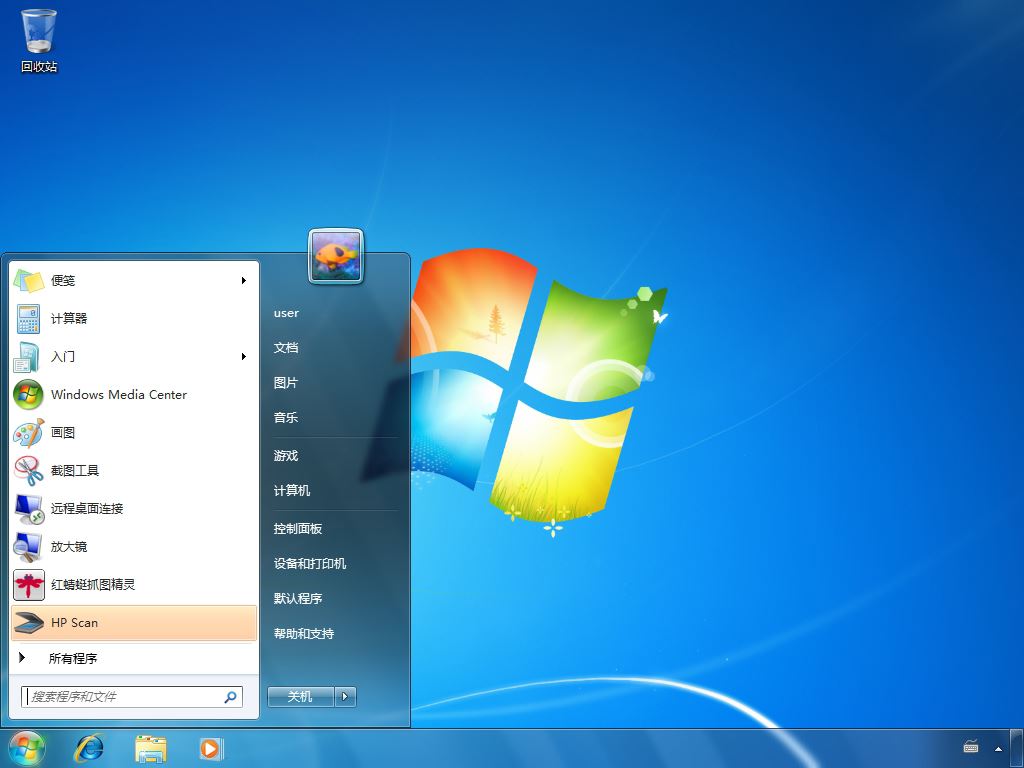Image resolution: width=1024 pixels, height=768 pixels.
Task: Launch the Windows Media Center icon
Action: point(28,394)
